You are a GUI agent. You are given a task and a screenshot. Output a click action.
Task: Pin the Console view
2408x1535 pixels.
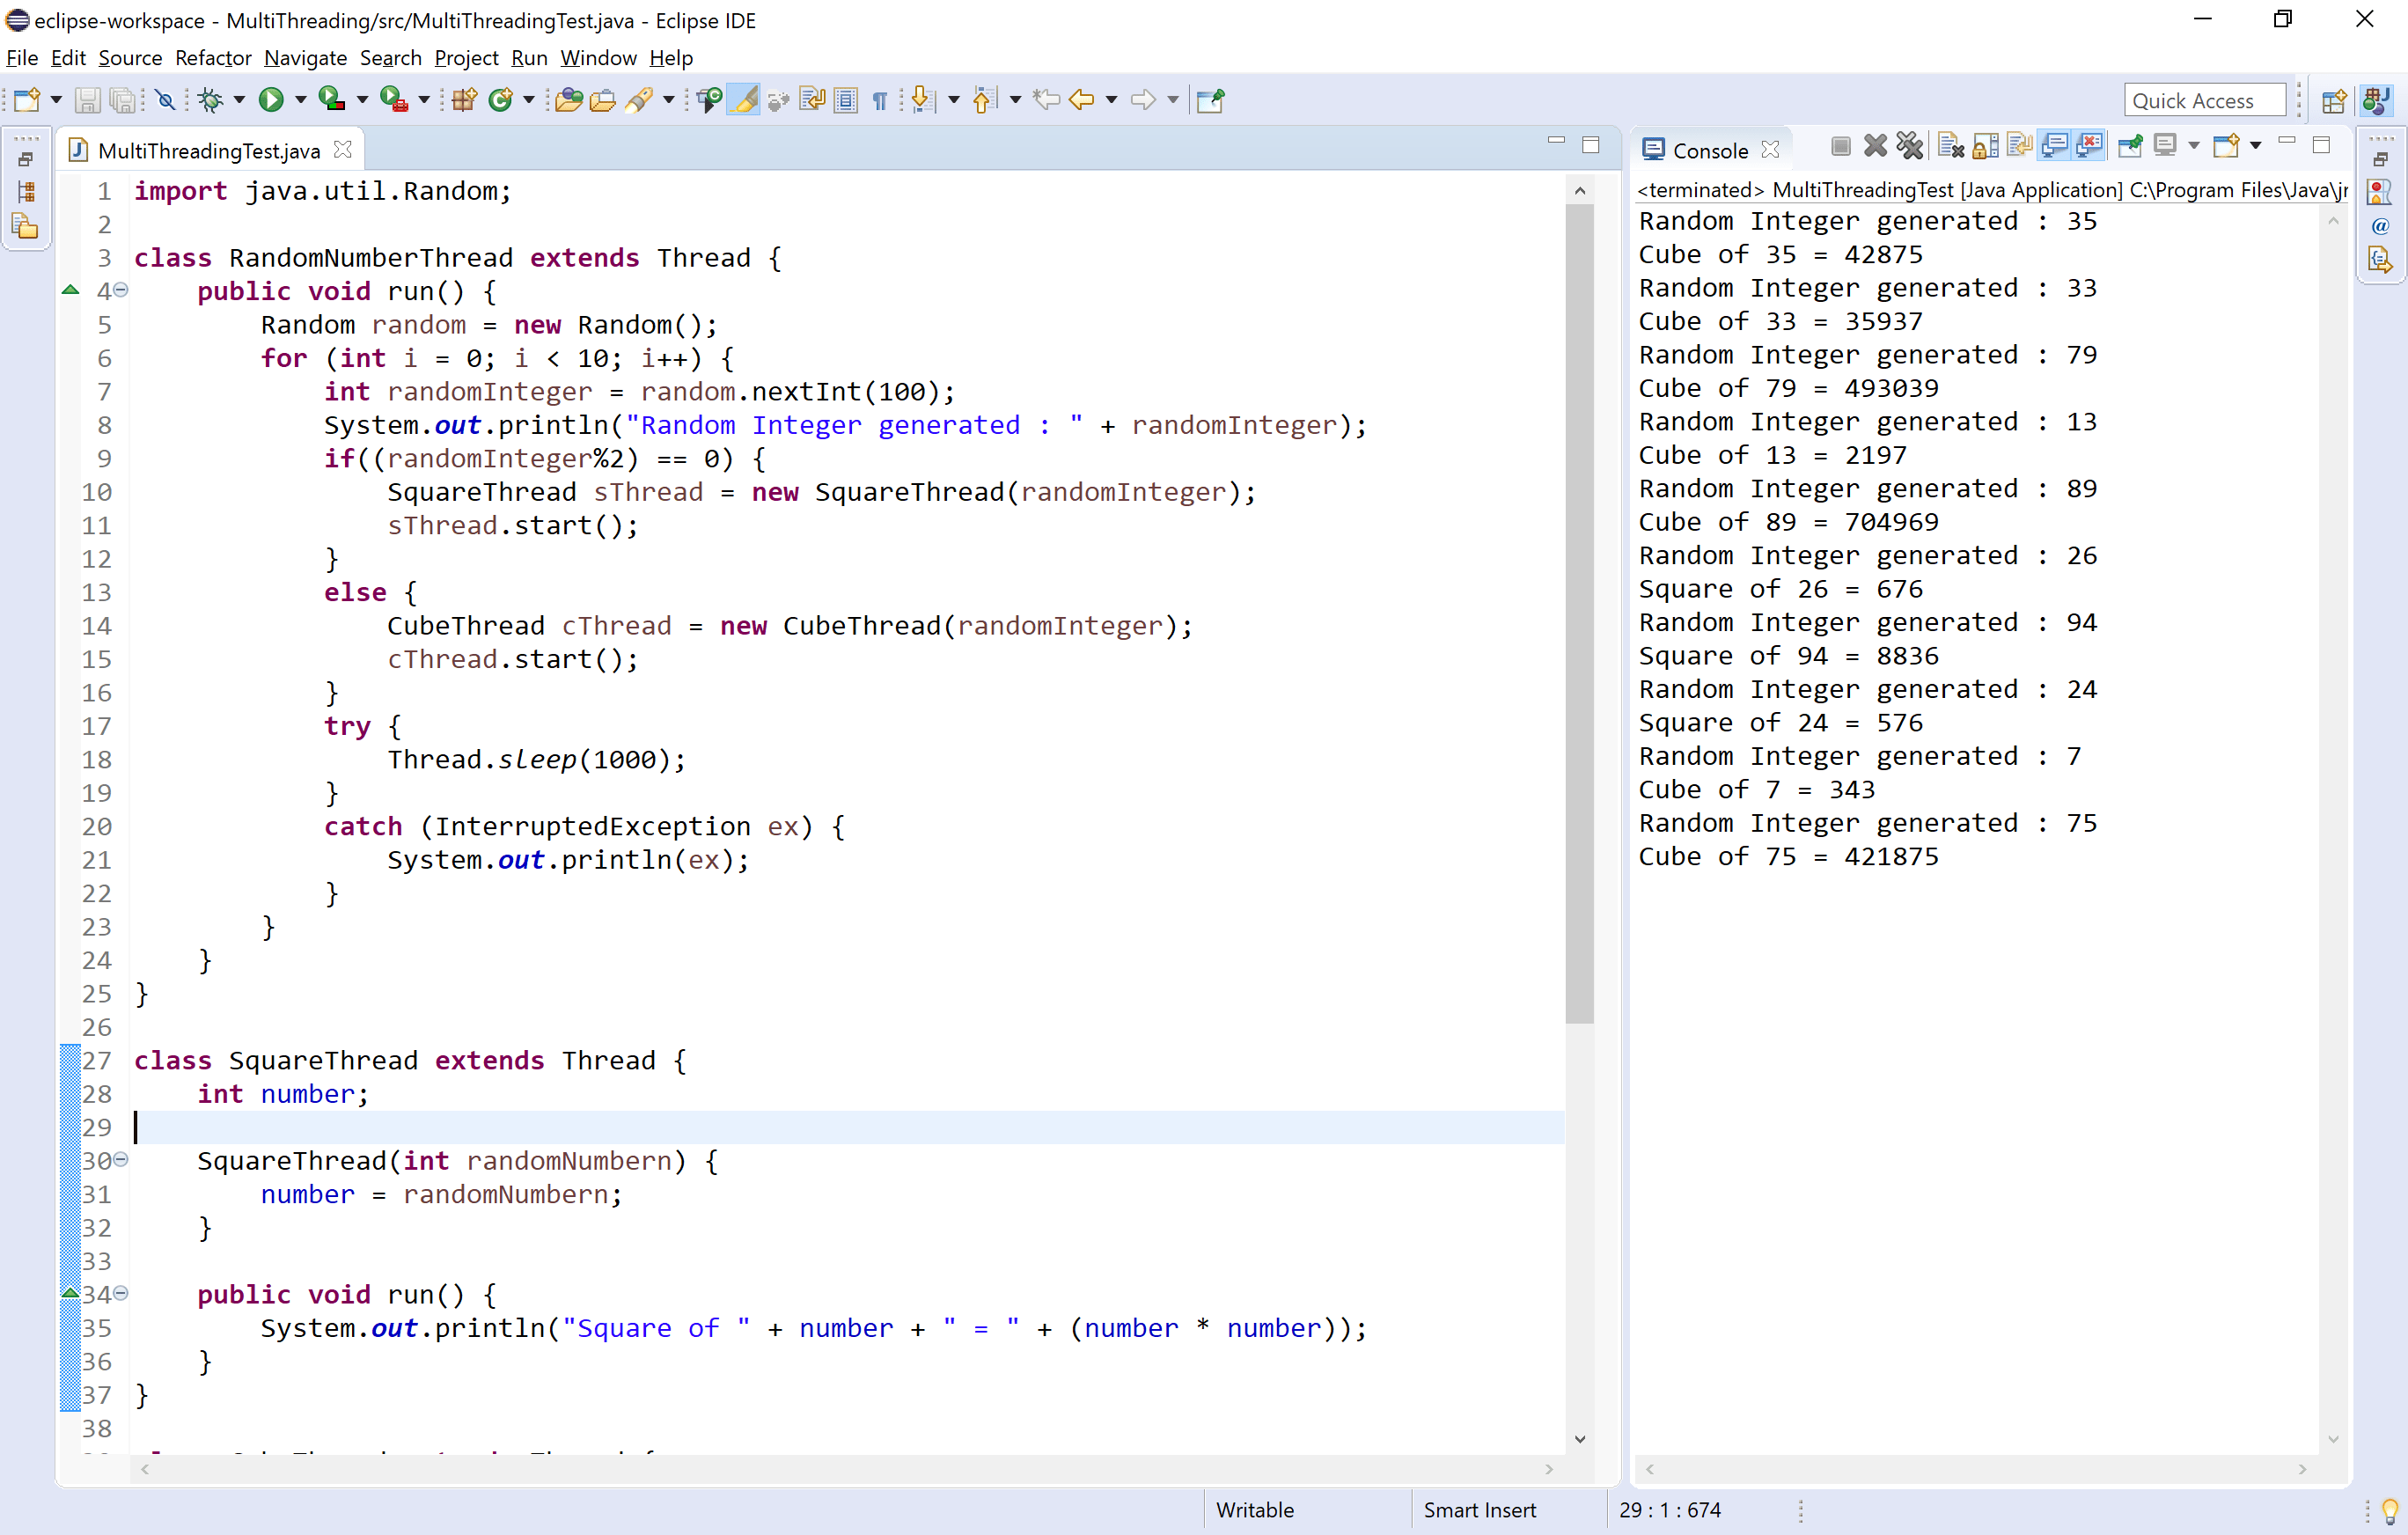[x=2130, y=146]
